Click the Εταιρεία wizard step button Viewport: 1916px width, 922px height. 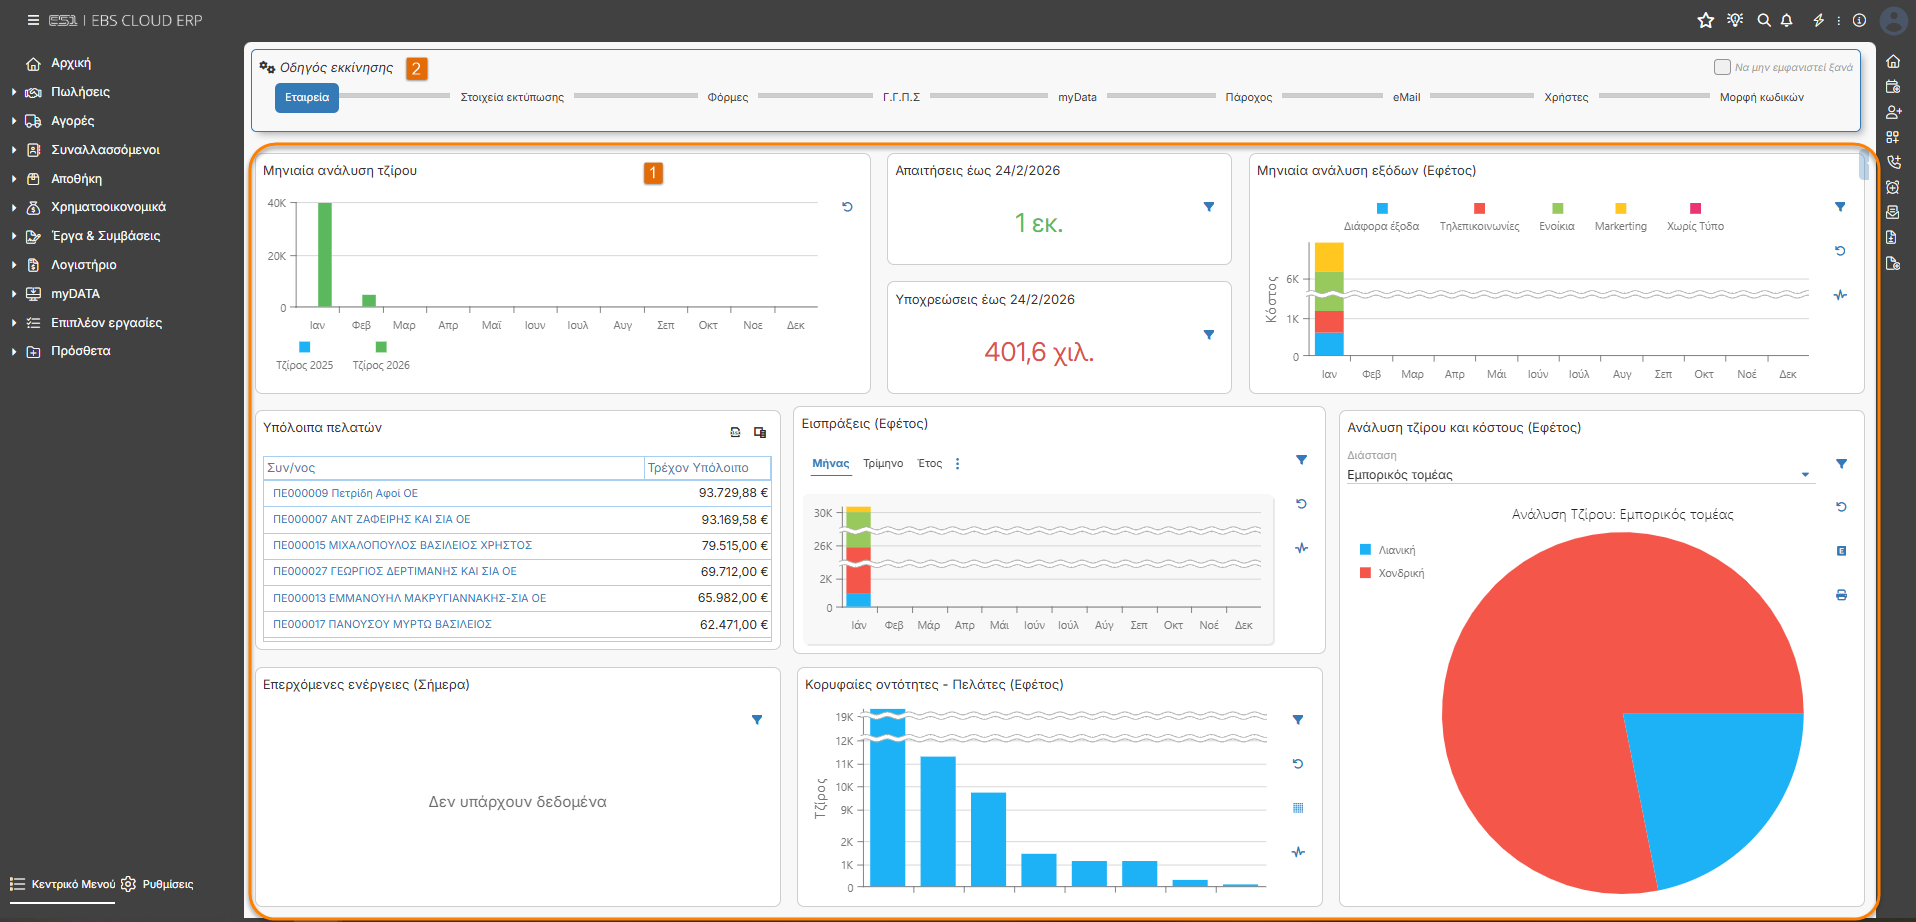(307, 97)
